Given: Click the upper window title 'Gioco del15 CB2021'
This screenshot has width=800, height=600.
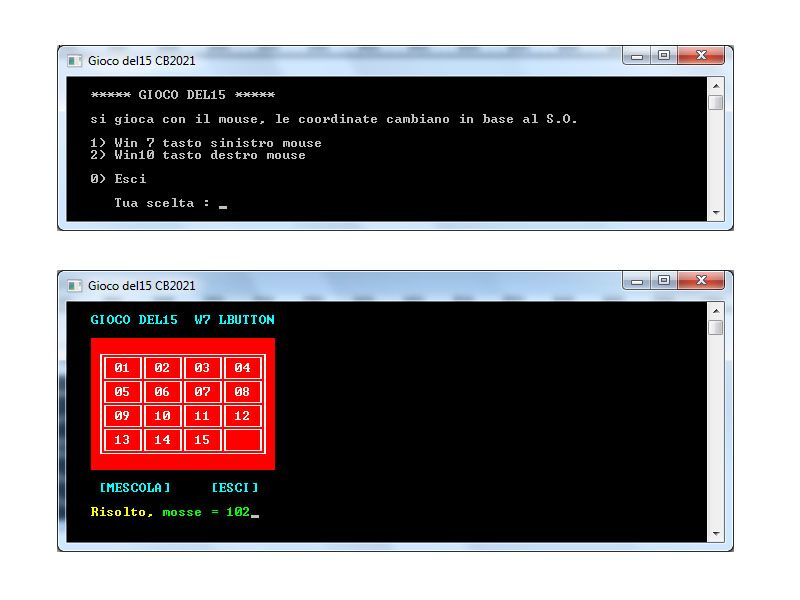Looking at the screenshot, I should pyautogui.click(x=141, y=61).
